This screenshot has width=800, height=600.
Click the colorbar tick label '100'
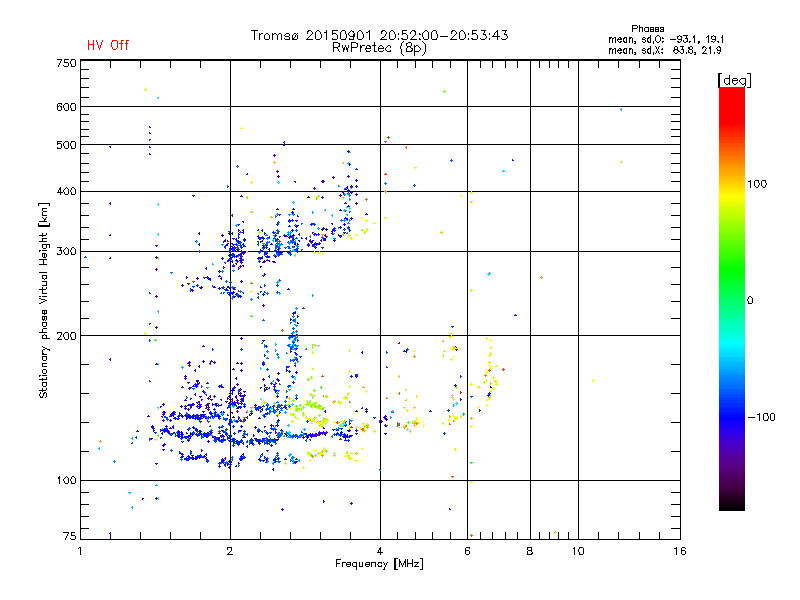(757, 184)
